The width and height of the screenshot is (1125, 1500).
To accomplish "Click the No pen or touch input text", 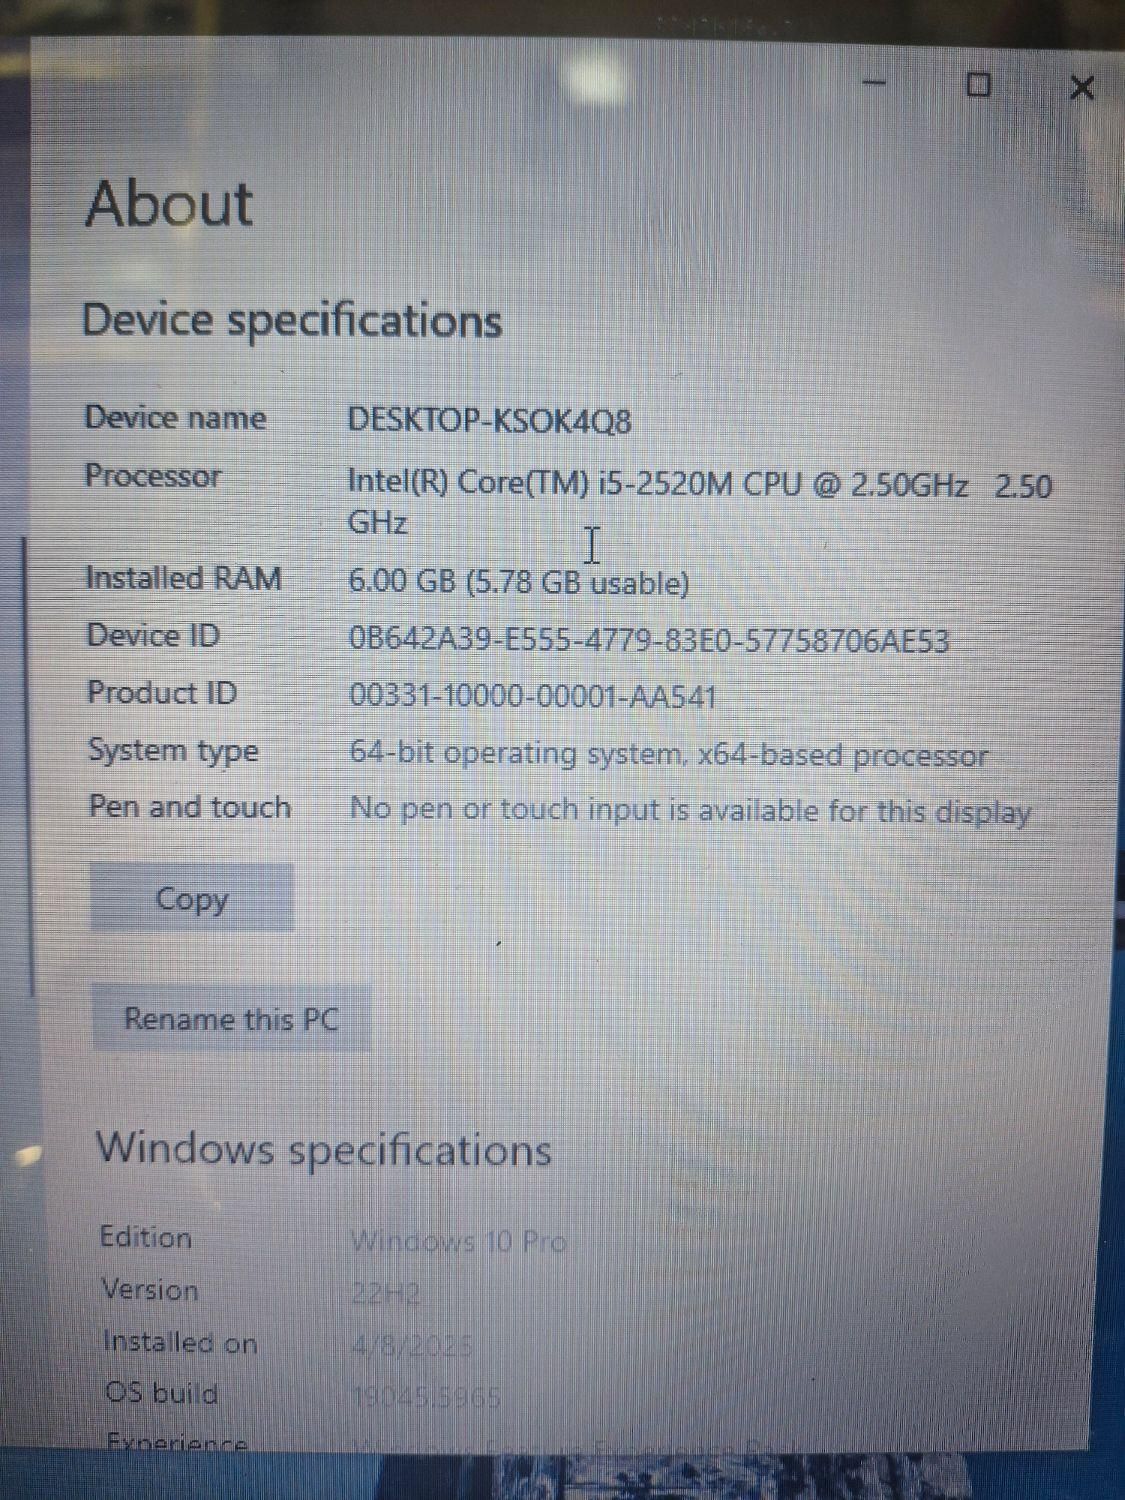I will click(690, 810).
